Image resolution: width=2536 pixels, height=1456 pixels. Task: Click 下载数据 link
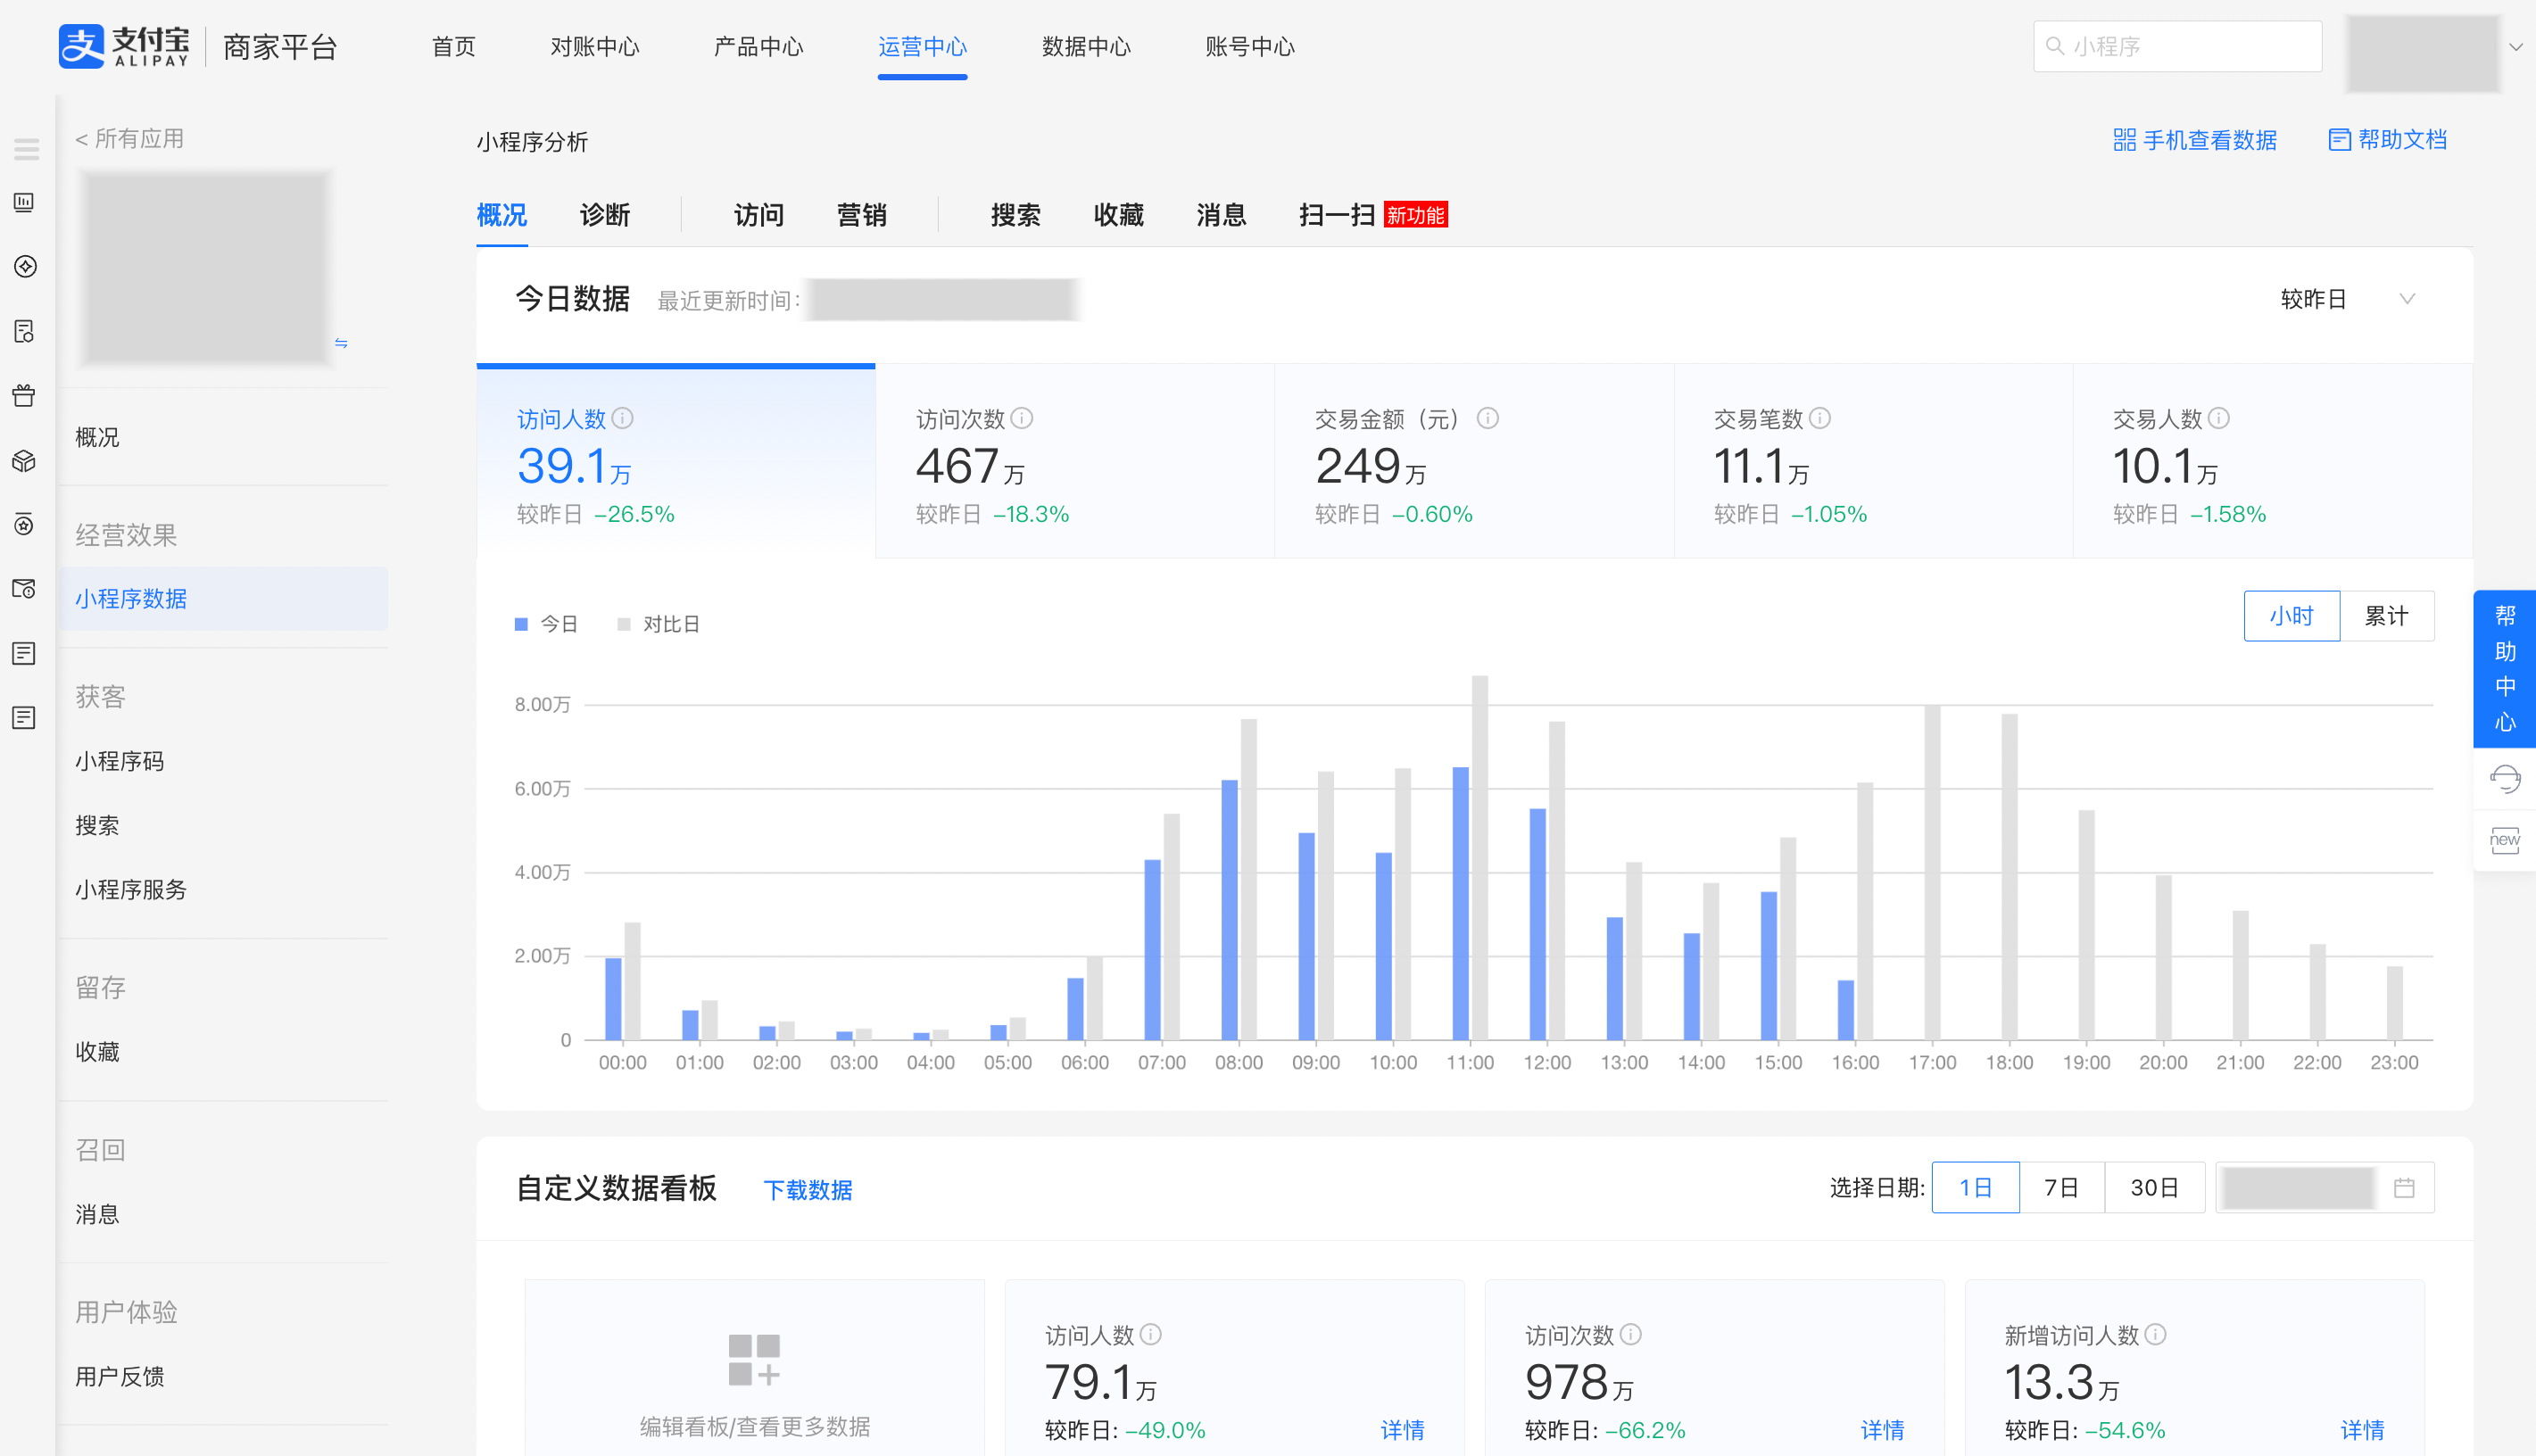(x=808, y=1190)
